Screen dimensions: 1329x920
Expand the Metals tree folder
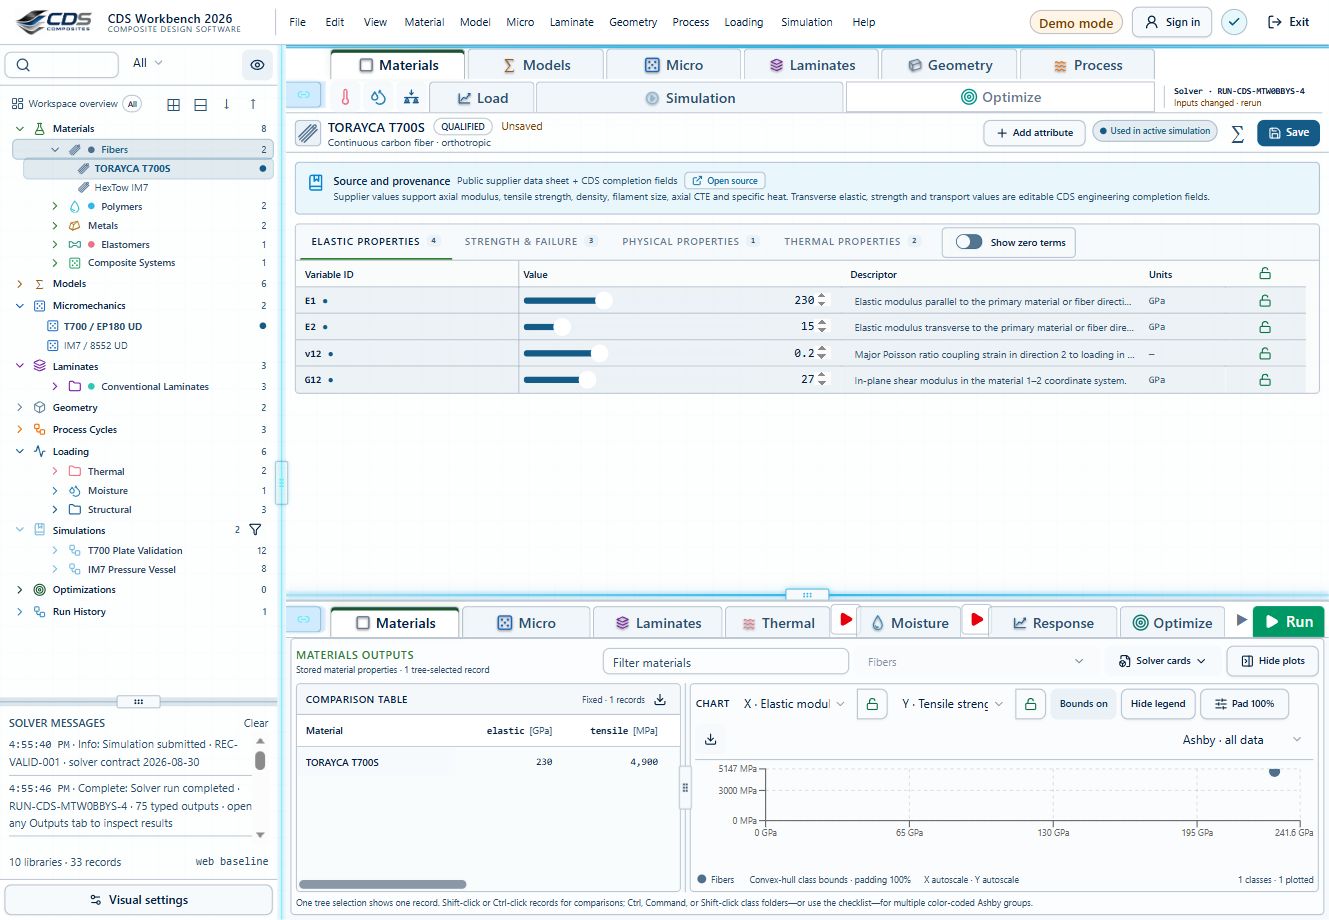[x=55, y=226]
